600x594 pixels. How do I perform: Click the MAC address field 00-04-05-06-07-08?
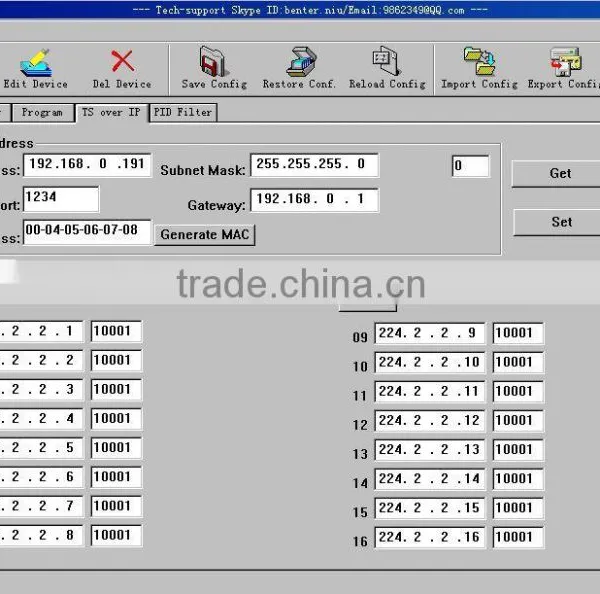click(x=87, y=232)
